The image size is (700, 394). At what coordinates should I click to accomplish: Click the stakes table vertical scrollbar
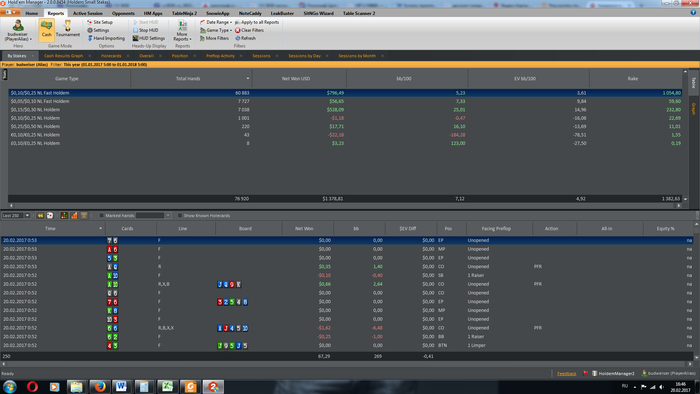coord(686,135)
